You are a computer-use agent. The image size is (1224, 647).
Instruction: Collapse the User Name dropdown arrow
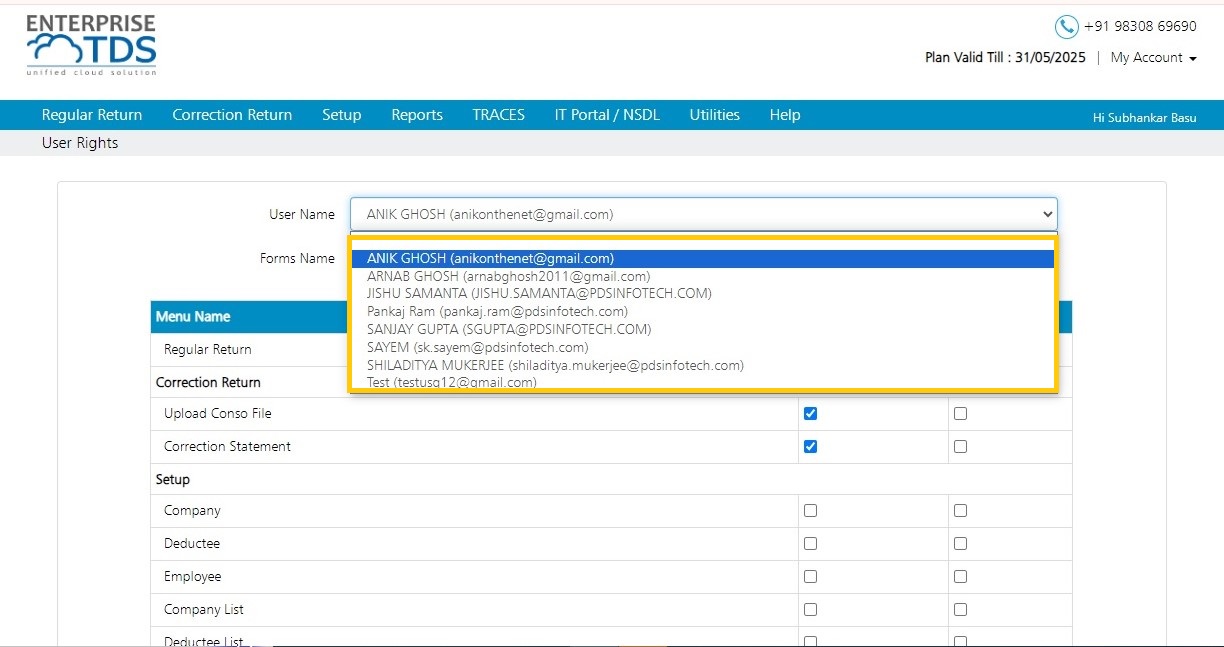(x=1047, y=214)
